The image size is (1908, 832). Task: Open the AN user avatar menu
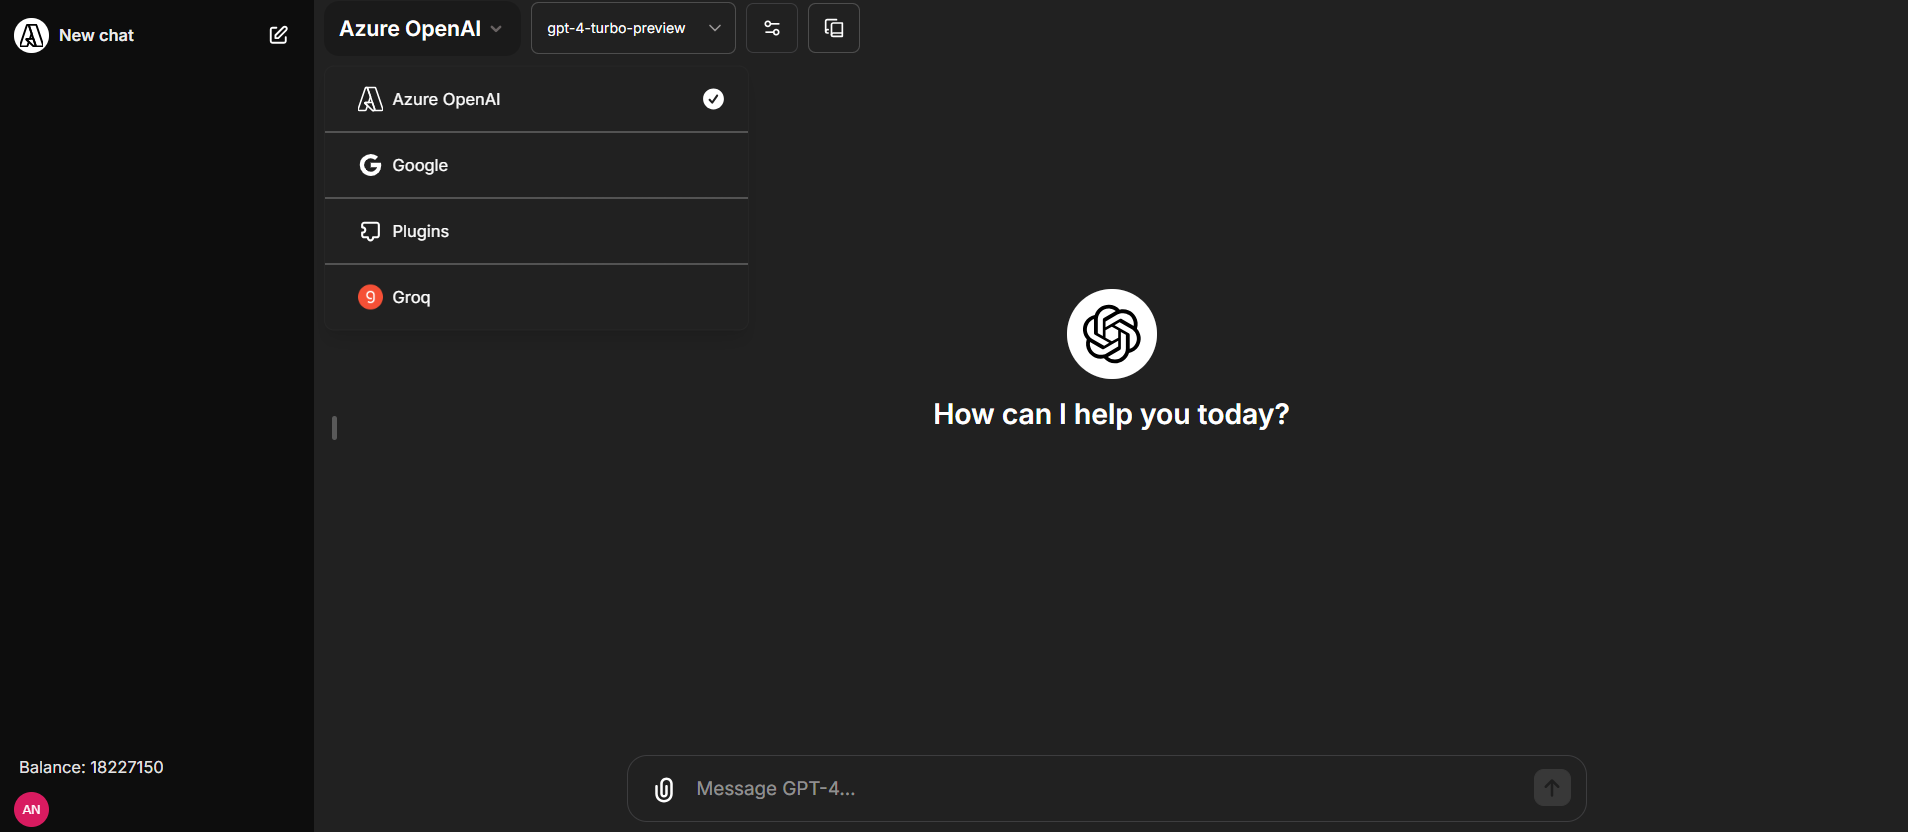(x=32, y=810)
